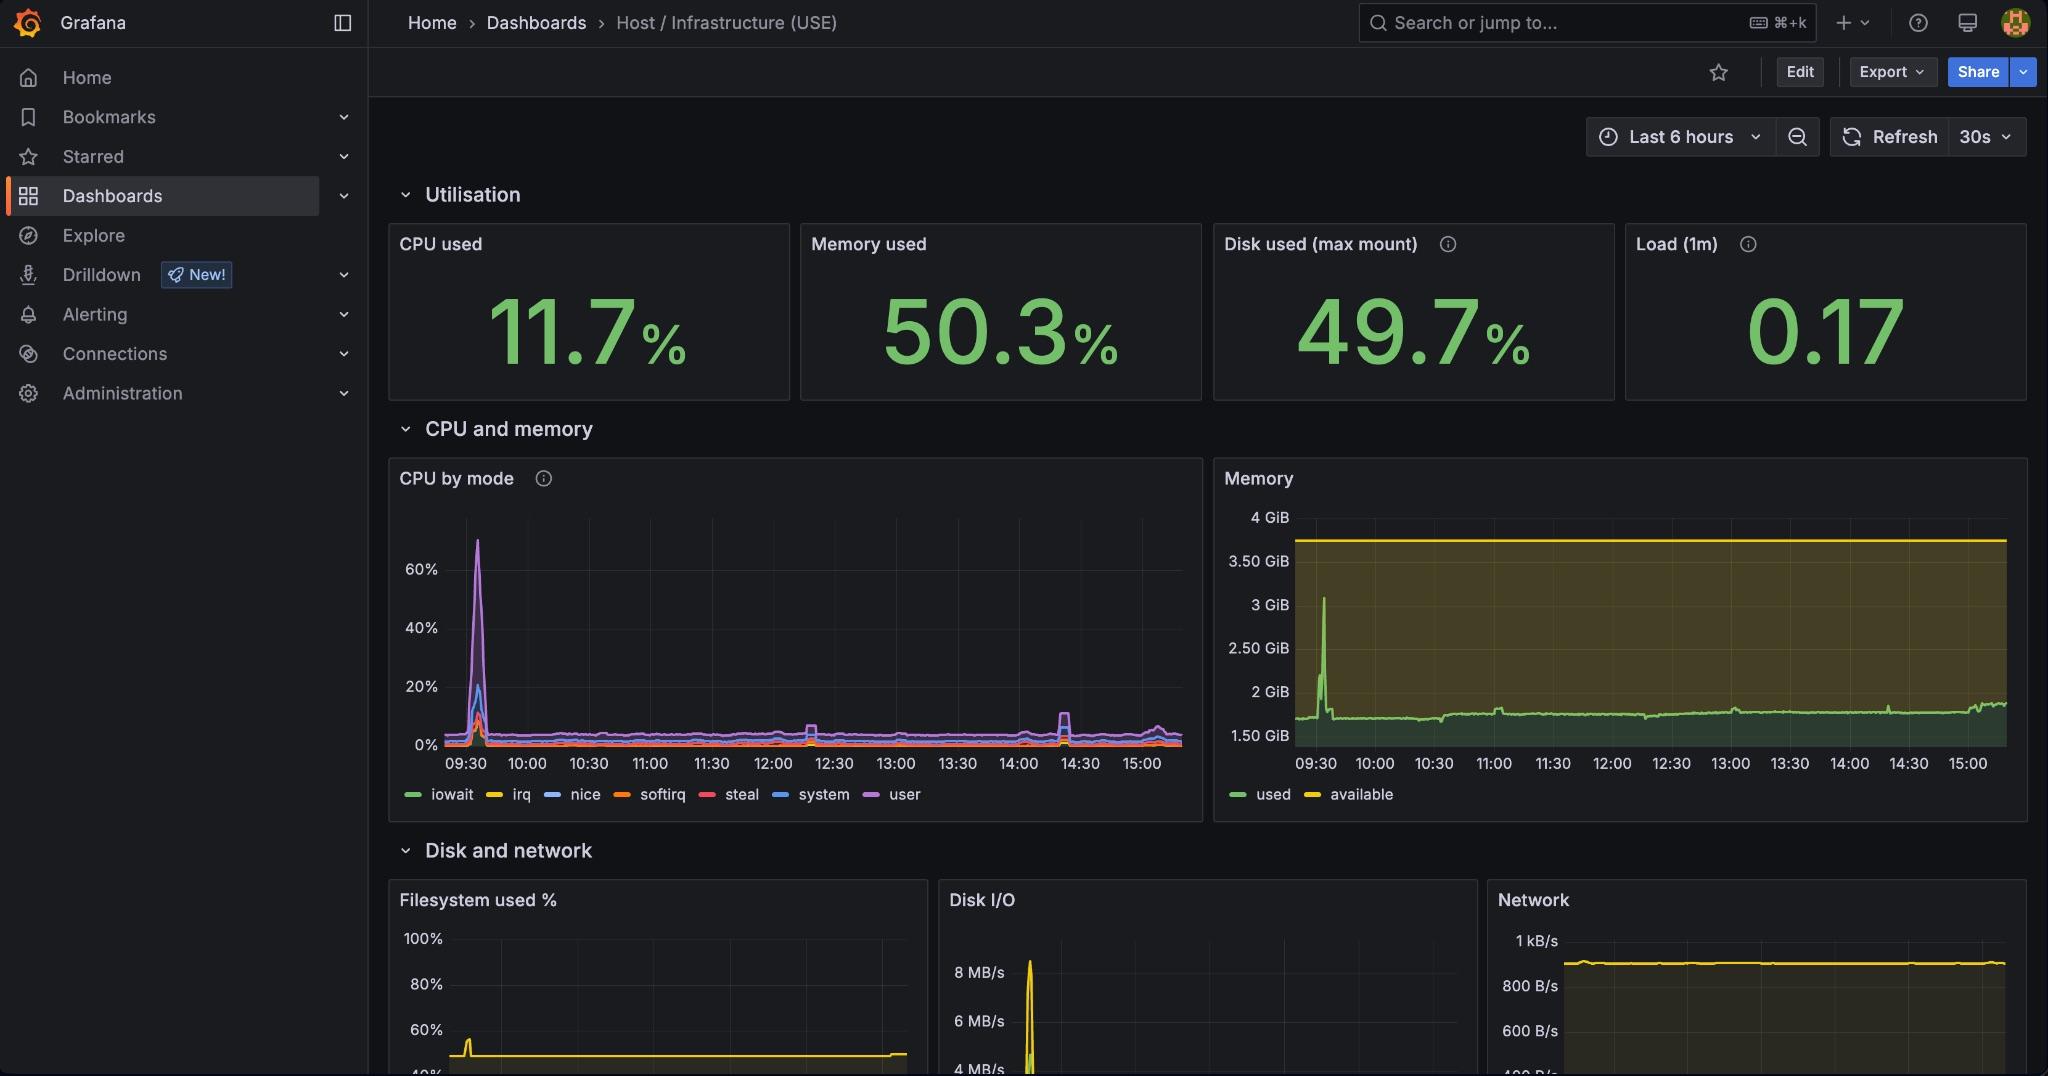2048x1076 pixels.
Task: Collapse the CPU and memory row
Action: pos(405,429)
